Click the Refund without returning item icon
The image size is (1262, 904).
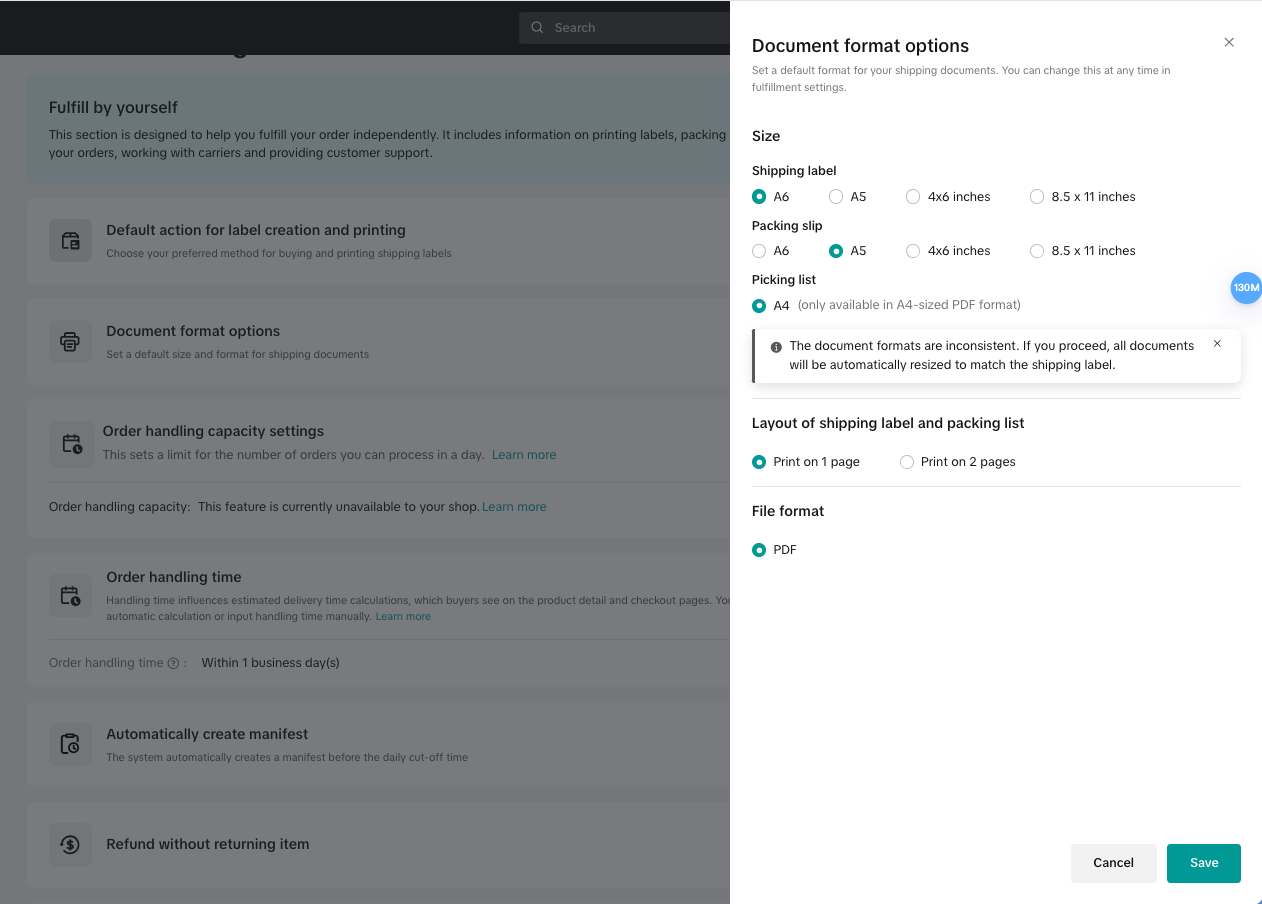coord(70,844)
